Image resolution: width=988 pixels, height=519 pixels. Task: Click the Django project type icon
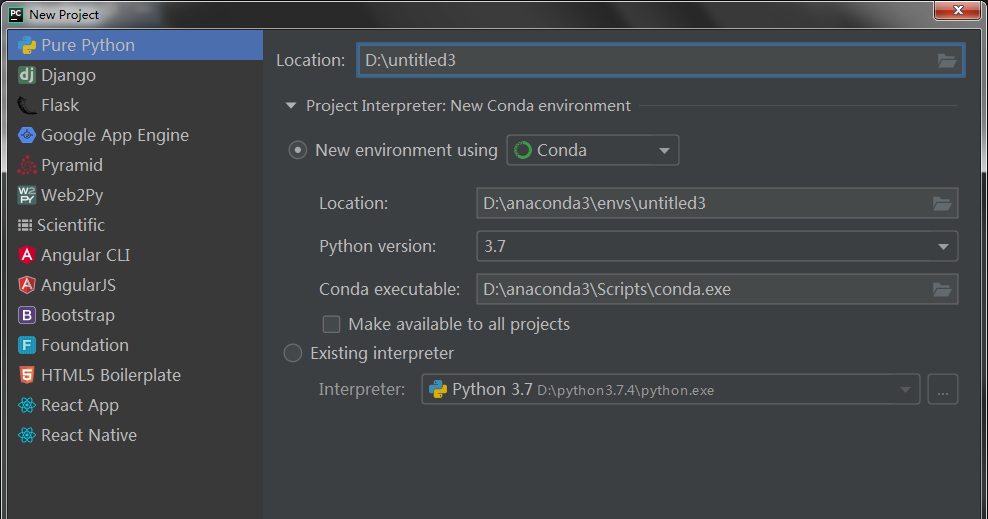[x=27, y=75]
